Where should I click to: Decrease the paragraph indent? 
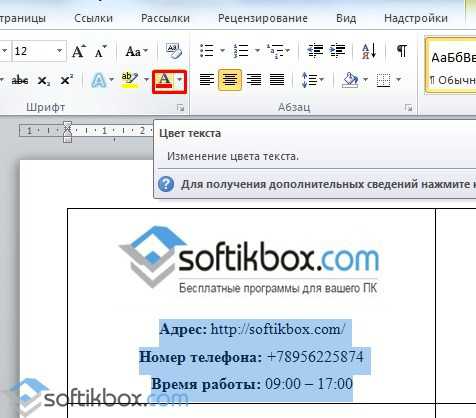tap(315, 51)
